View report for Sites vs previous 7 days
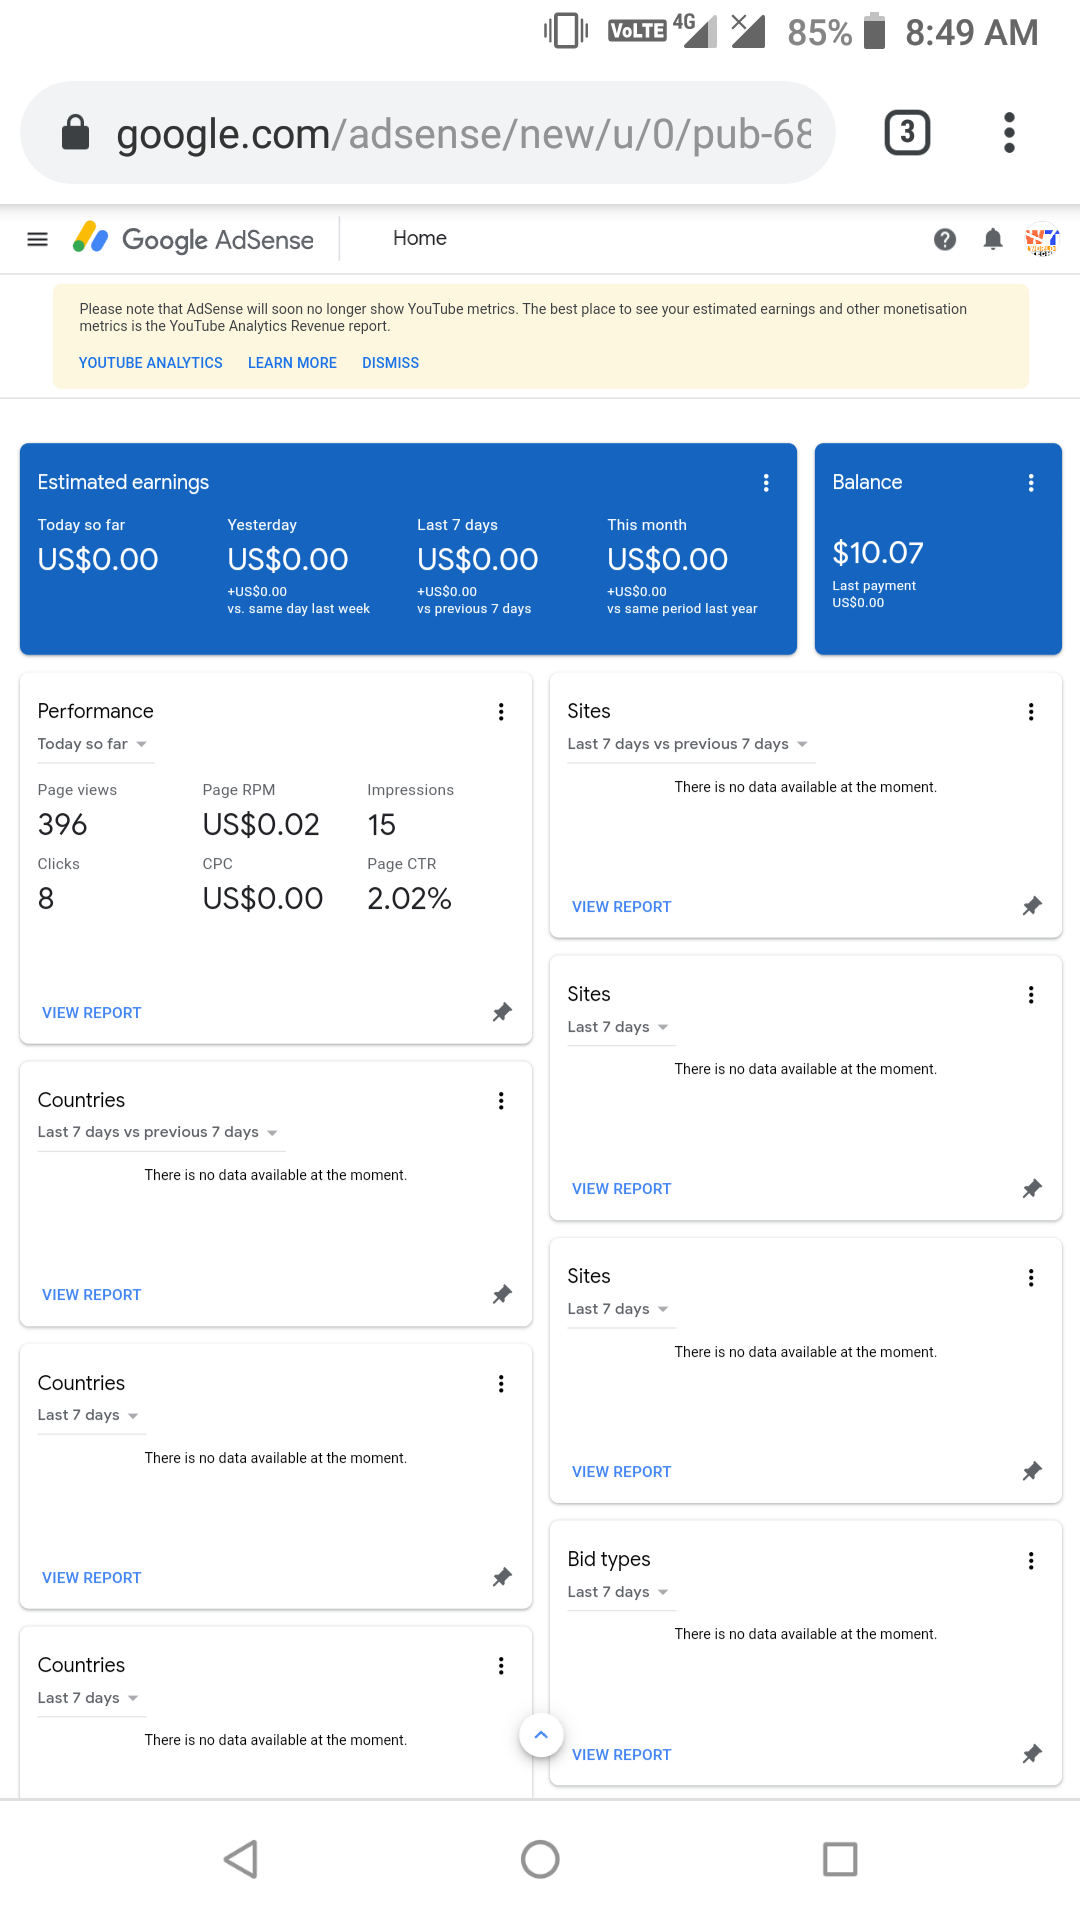Viewport: 1080px width, 1920px height. (x=622, y=907)
